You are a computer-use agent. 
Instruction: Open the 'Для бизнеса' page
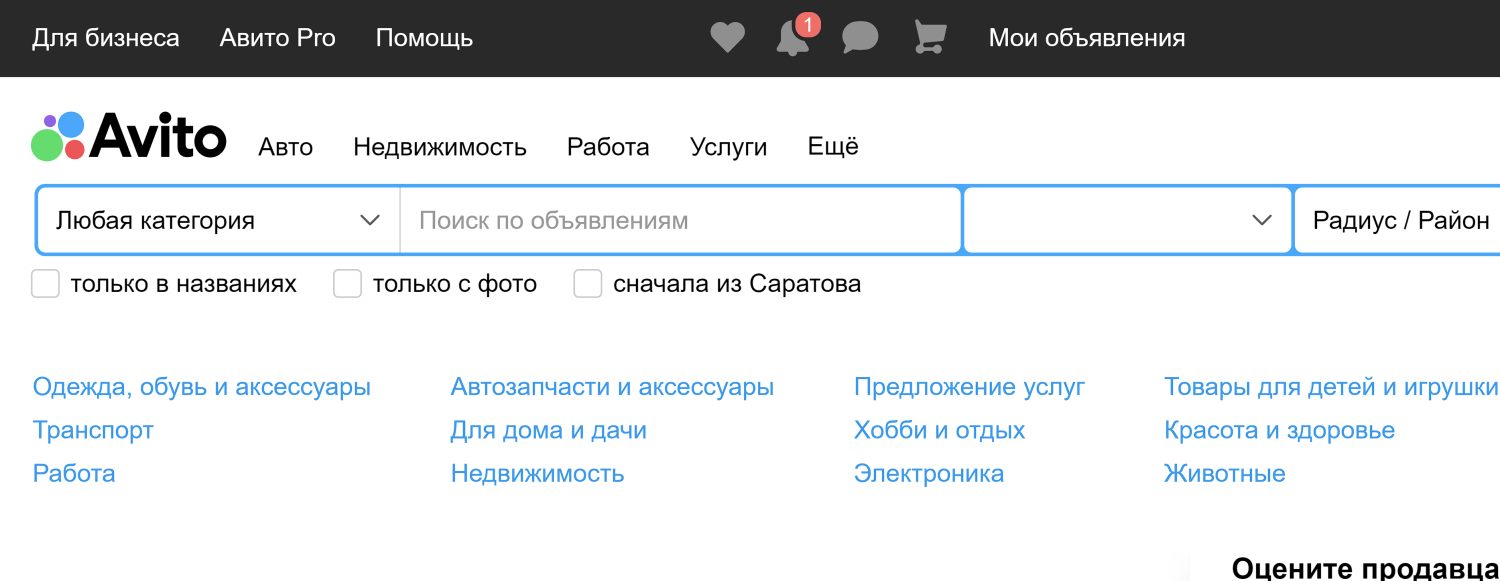point(106,37)
